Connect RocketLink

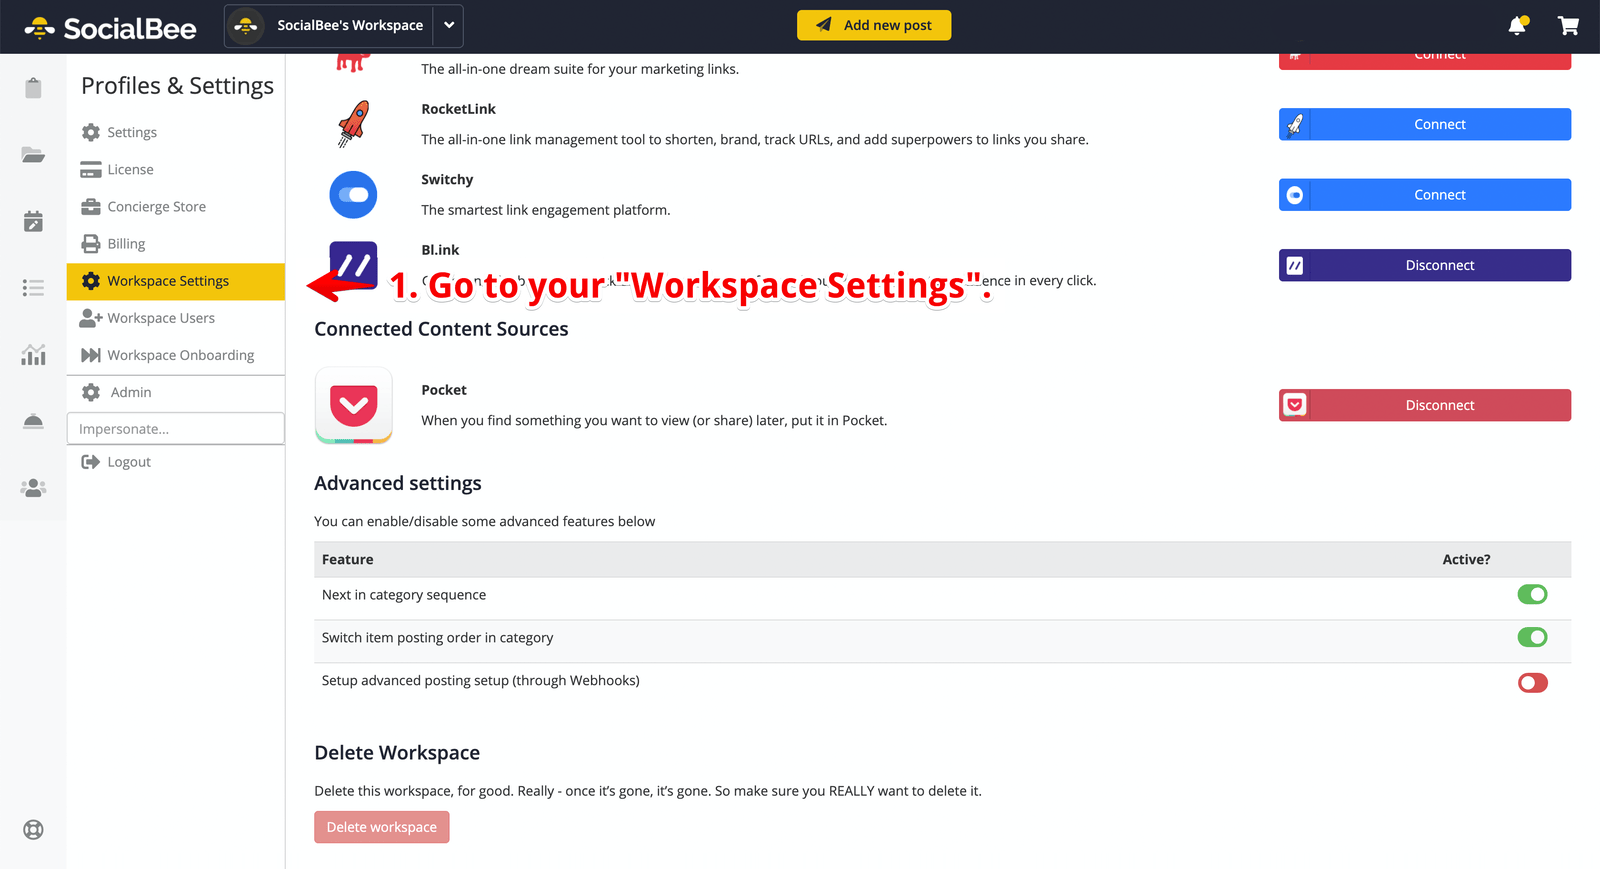tap(1425, 124)
